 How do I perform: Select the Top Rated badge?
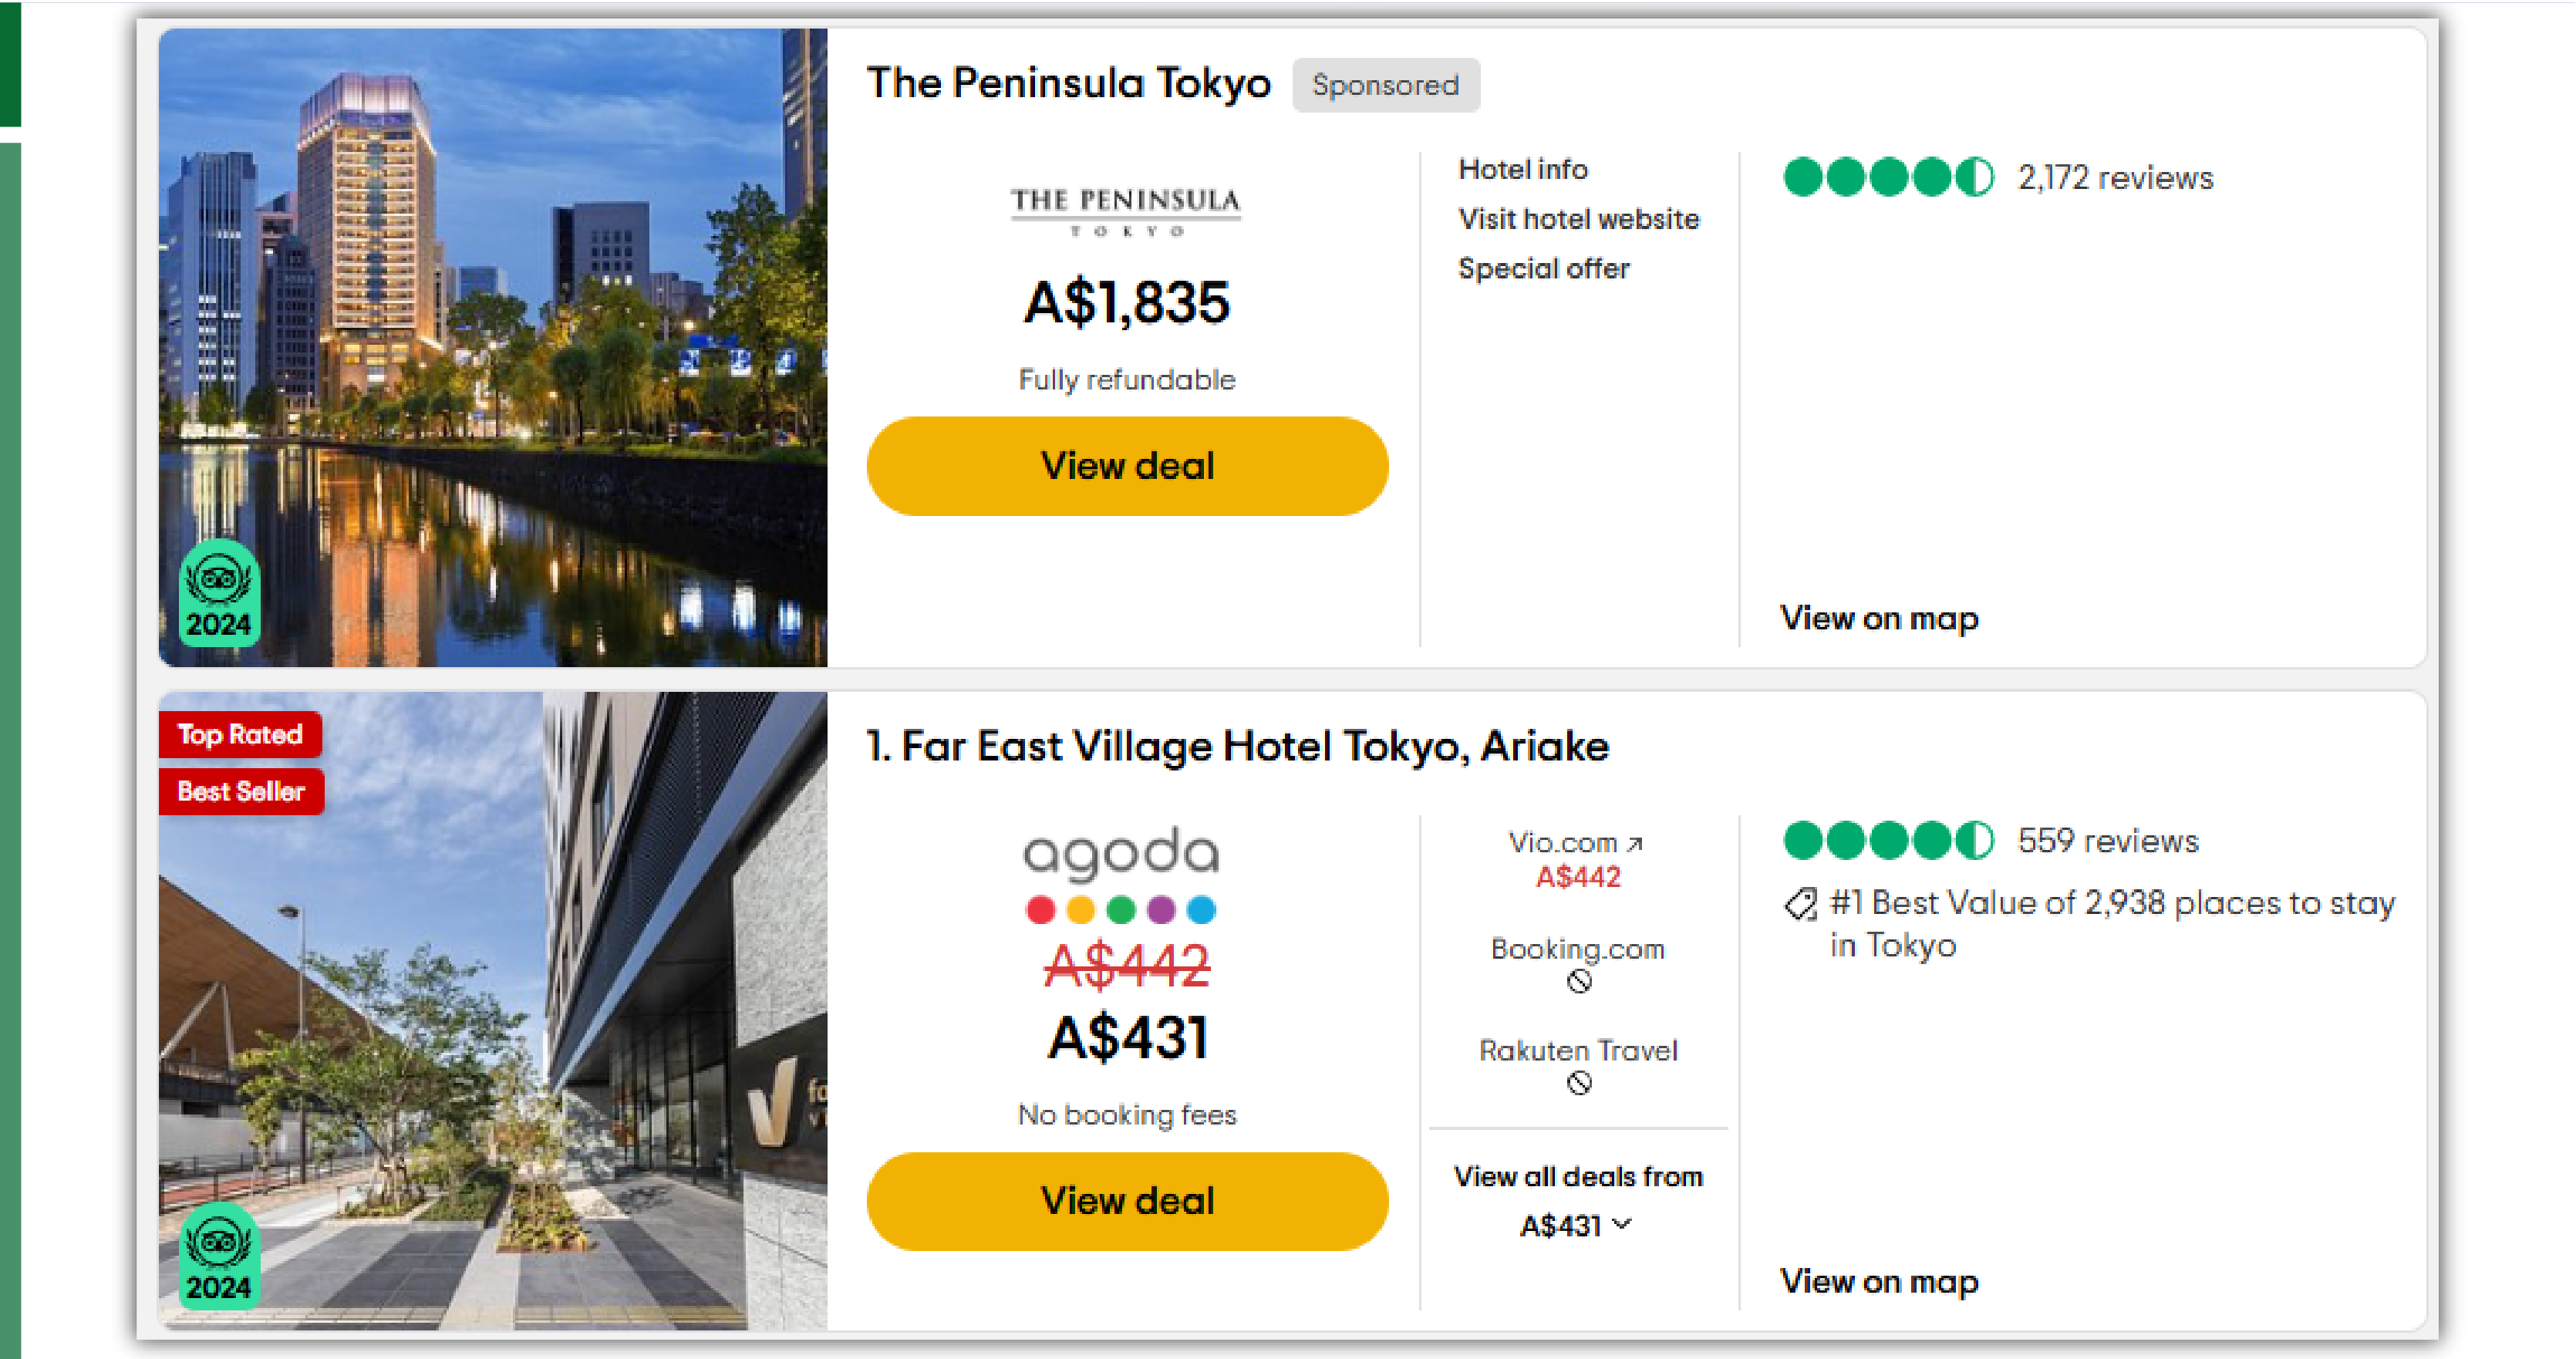coord(240,735)
